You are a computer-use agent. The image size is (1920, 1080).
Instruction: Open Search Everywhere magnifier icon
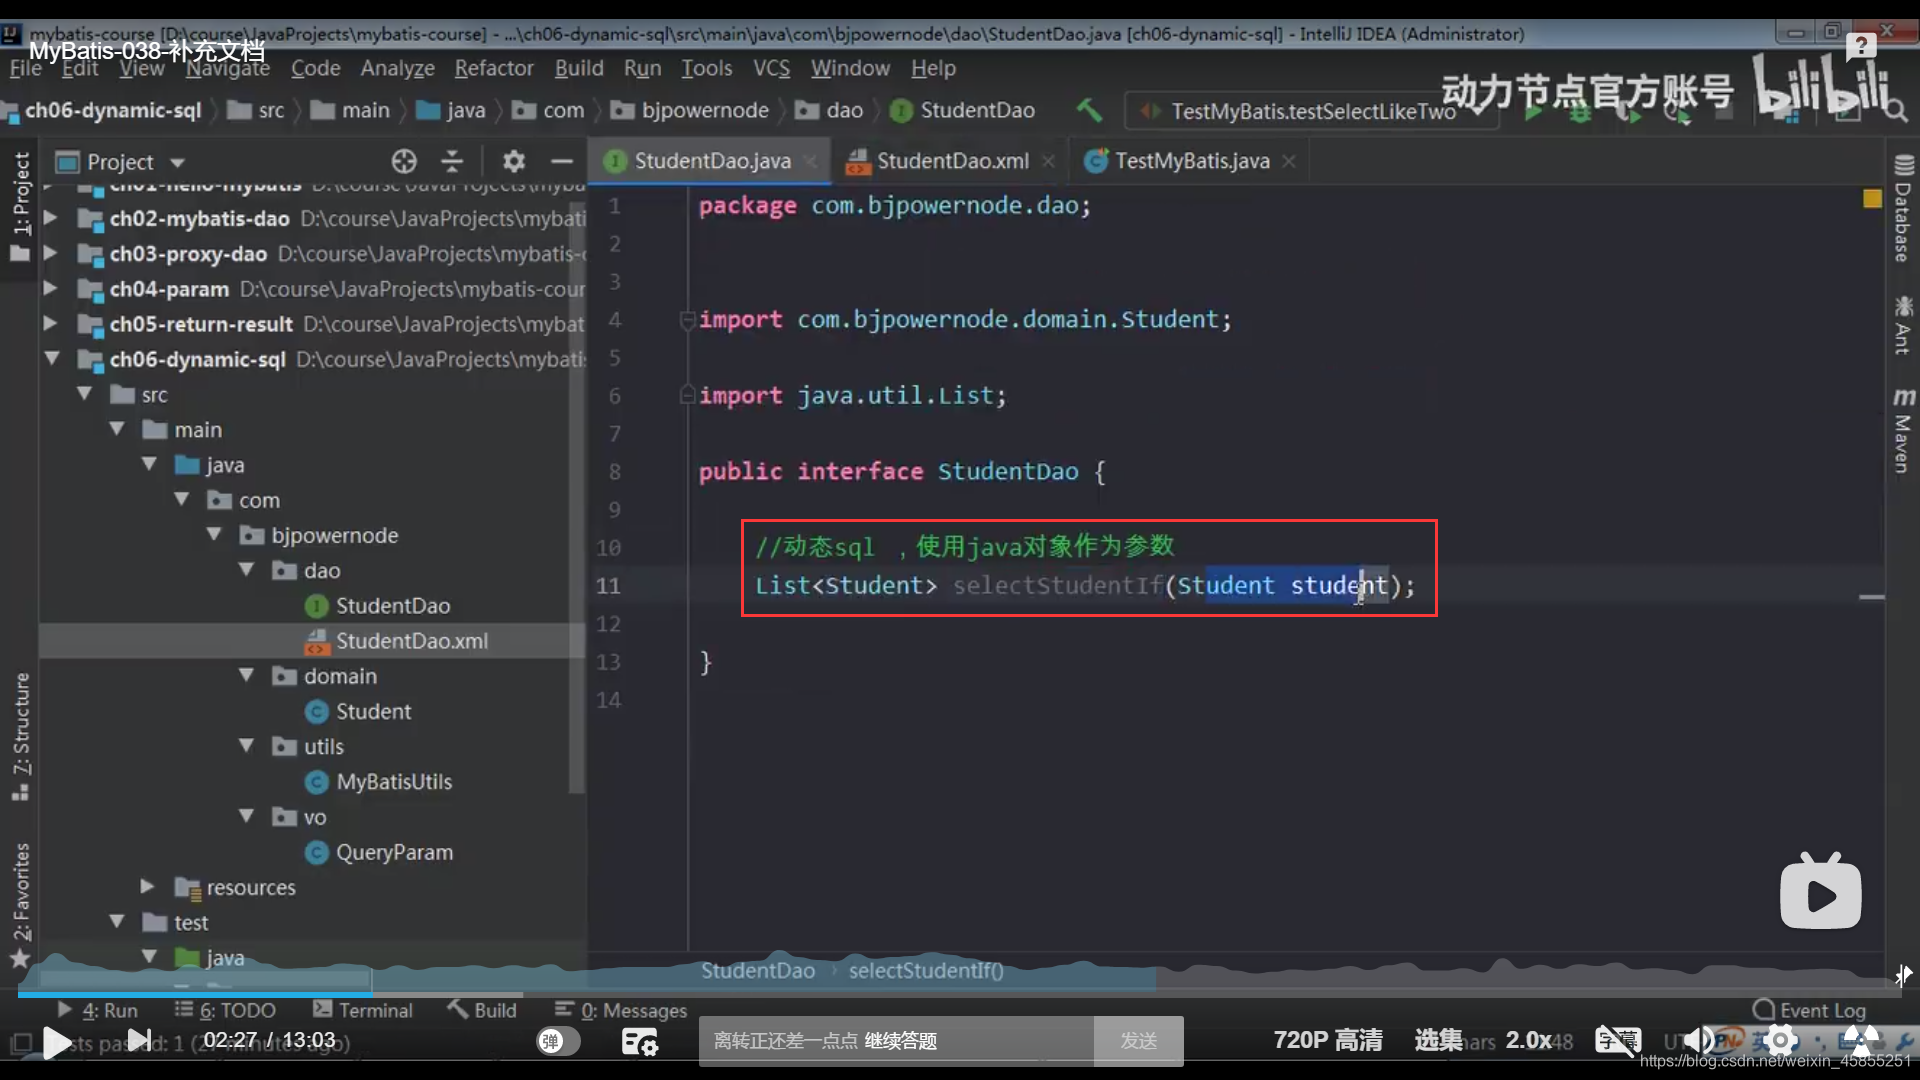pos(1896,110)
